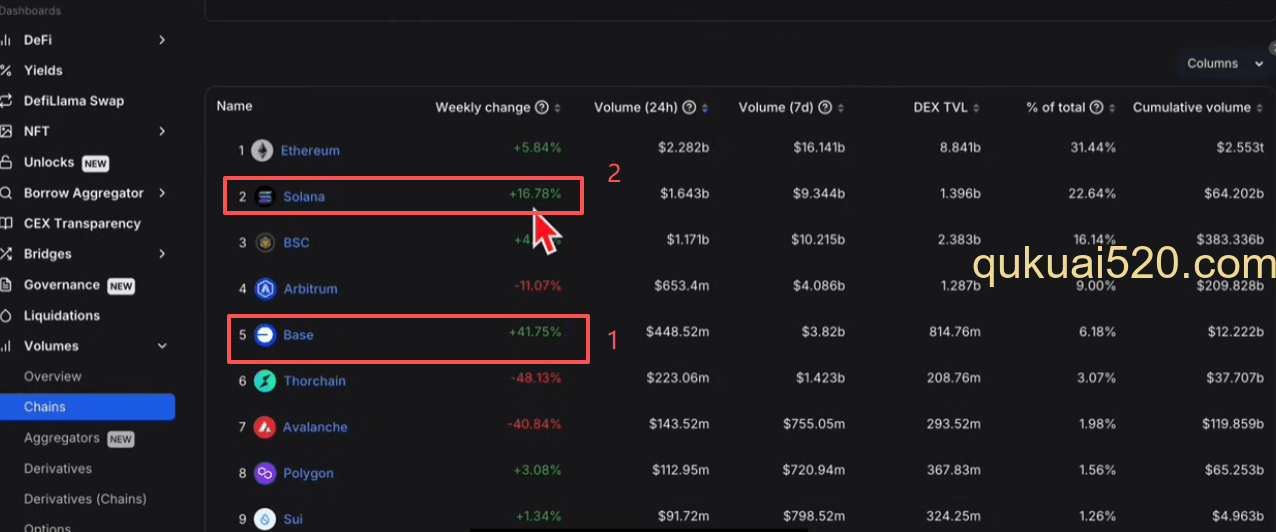Click the Avalanche logo icon
Image resolution: width=1276 pixels, height=532 pixels.
click(265, 427)
